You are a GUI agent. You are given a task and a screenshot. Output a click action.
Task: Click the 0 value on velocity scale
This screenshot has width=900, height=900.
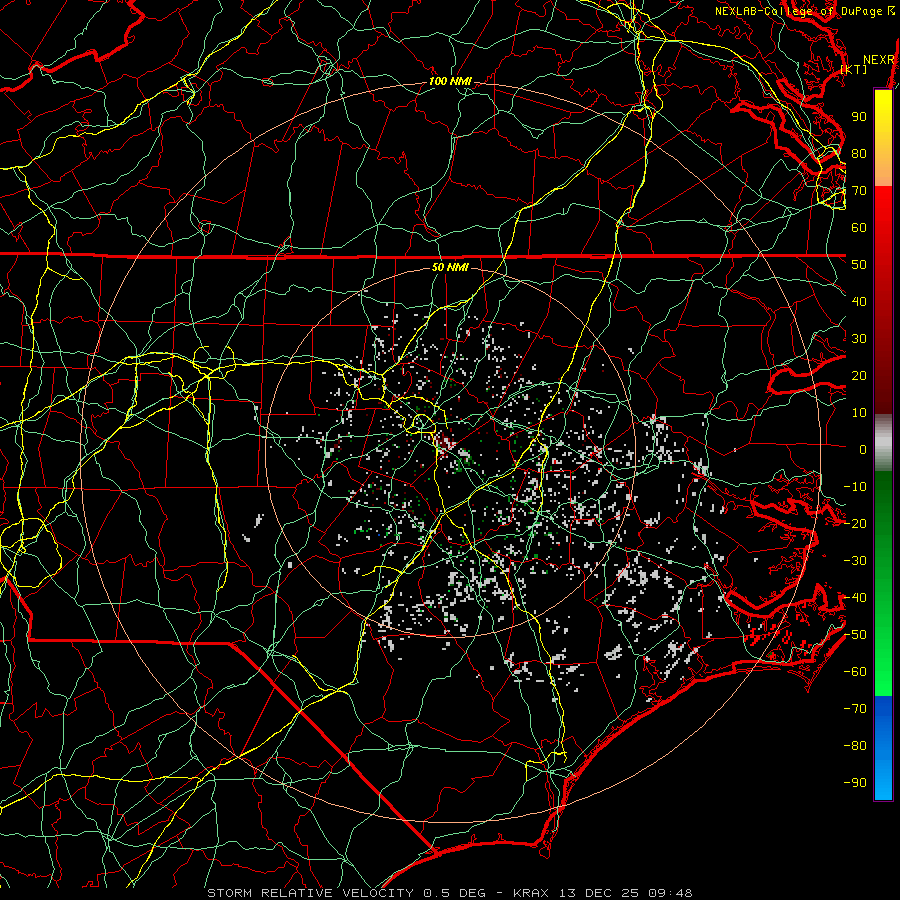(863, 450)
